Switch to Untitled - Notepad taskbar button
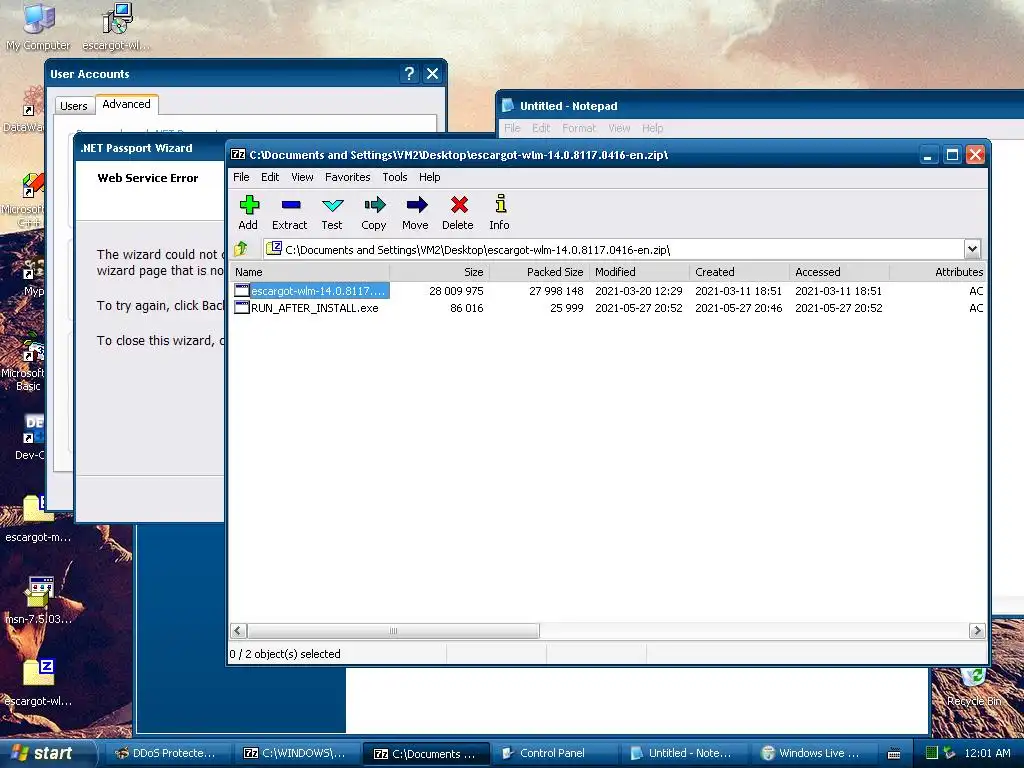This screenshot has height=768, width=1024. pos(682,753)
